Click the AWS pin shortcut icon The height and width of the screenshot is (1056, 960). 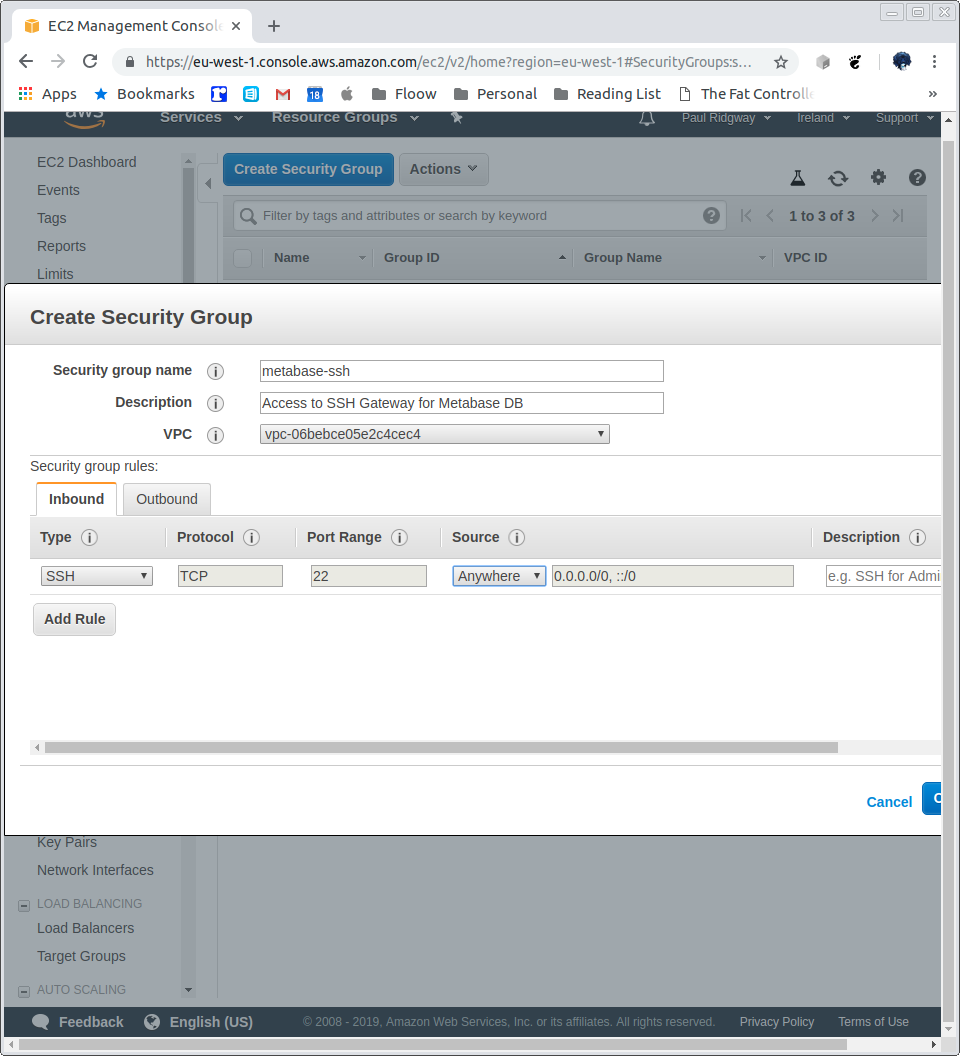click(456, 118)
